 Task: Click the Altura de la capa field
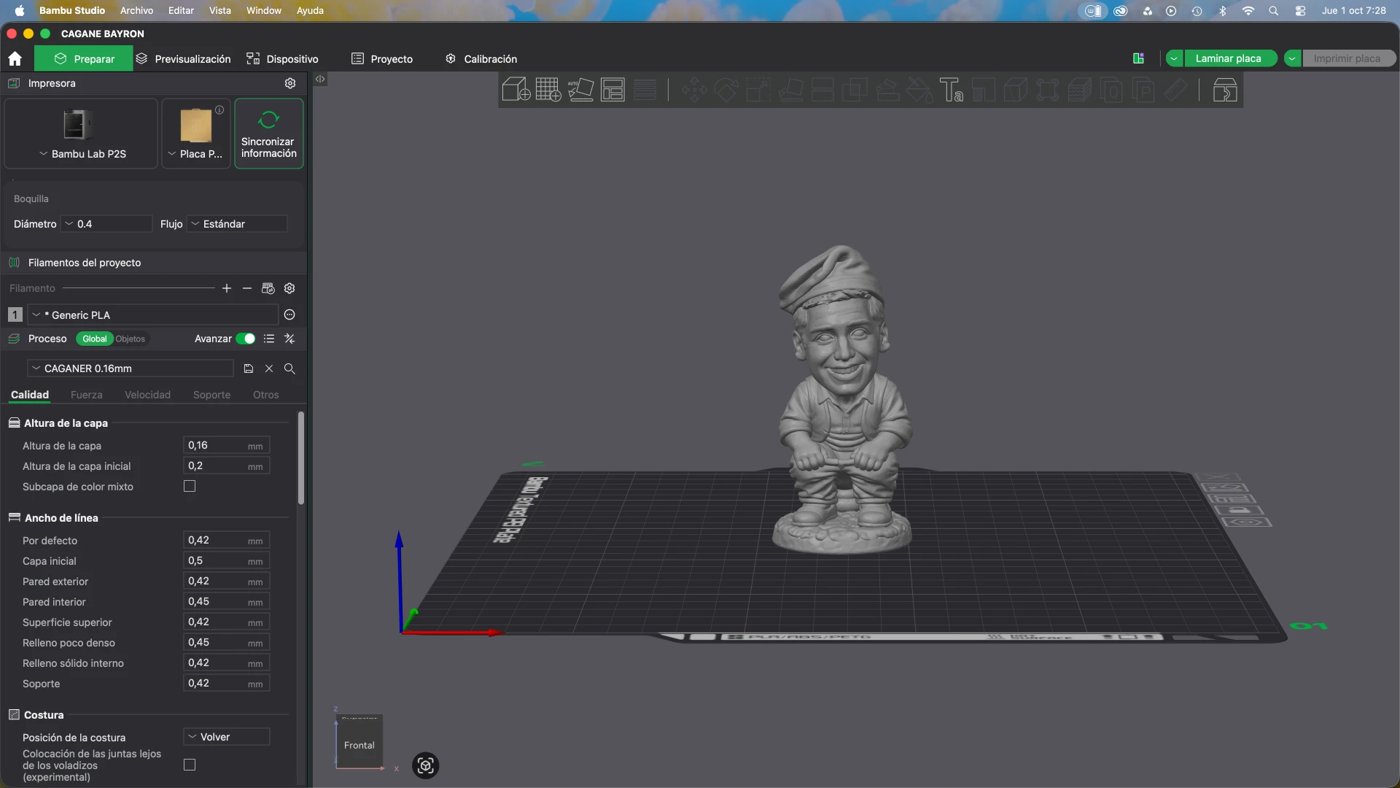pos(227,445)
